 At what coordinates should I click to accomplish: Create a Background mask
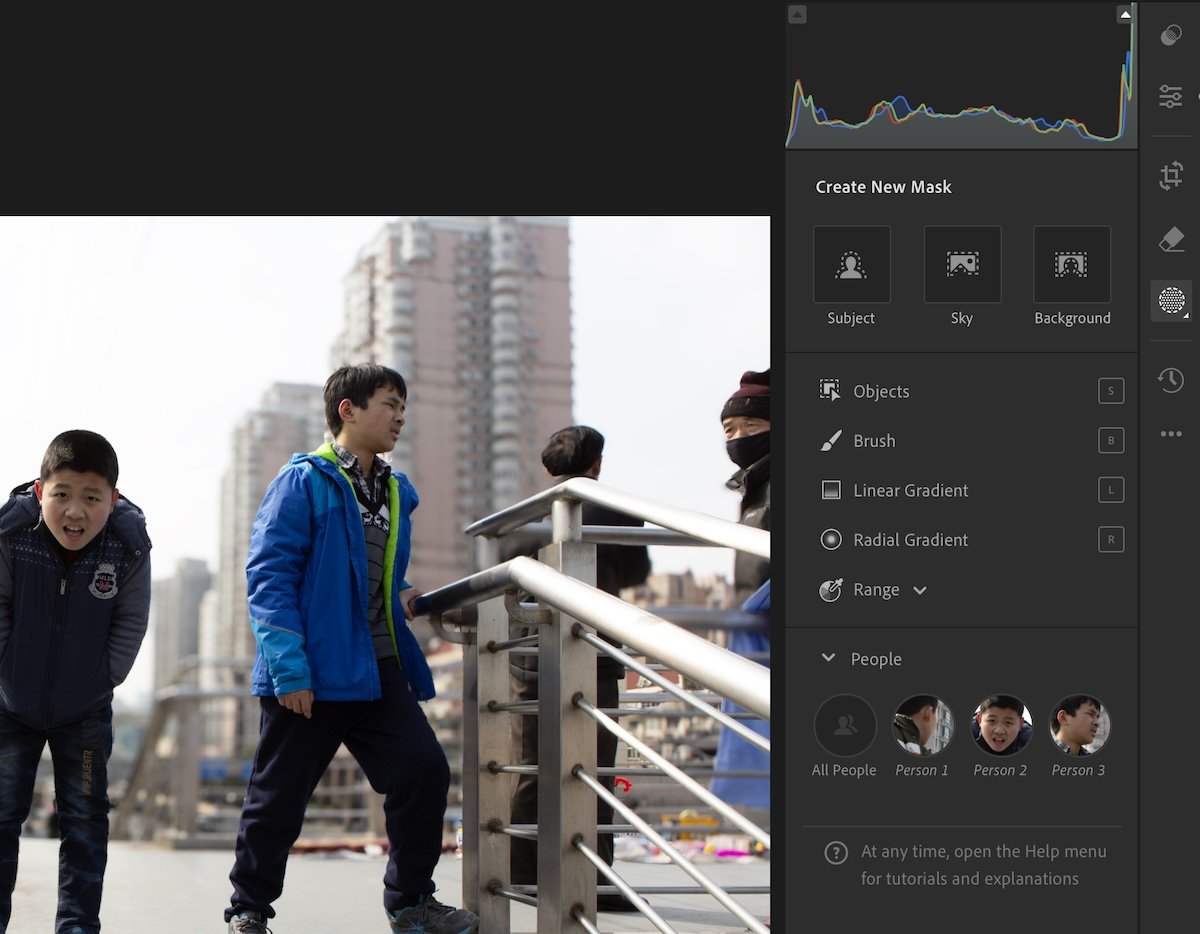coord(1072,264)
